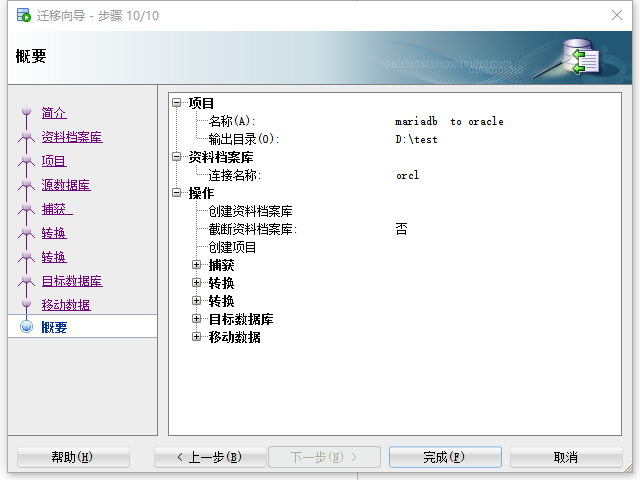Select the current 概要 step in sidebar
This screenshot has width=640, height=480.
click(82, 326)
